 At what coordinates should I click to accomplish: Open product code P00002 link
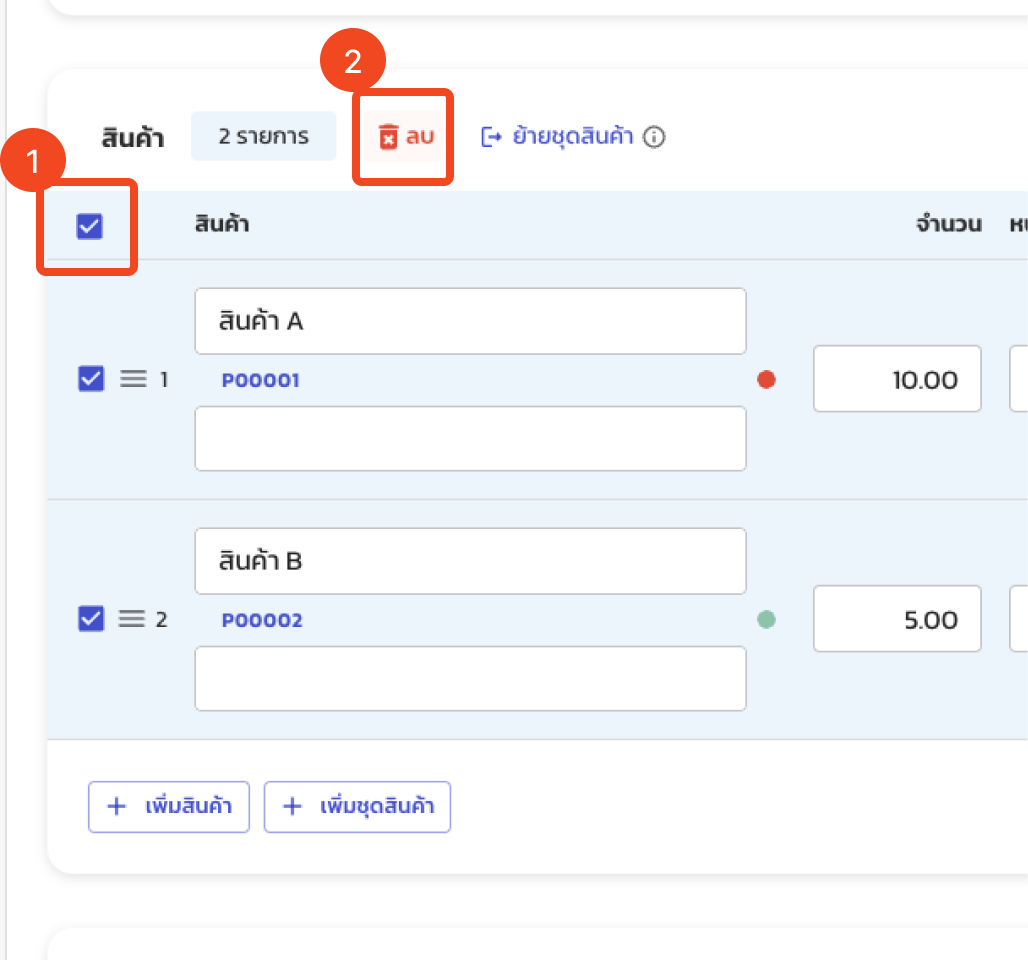262,621
